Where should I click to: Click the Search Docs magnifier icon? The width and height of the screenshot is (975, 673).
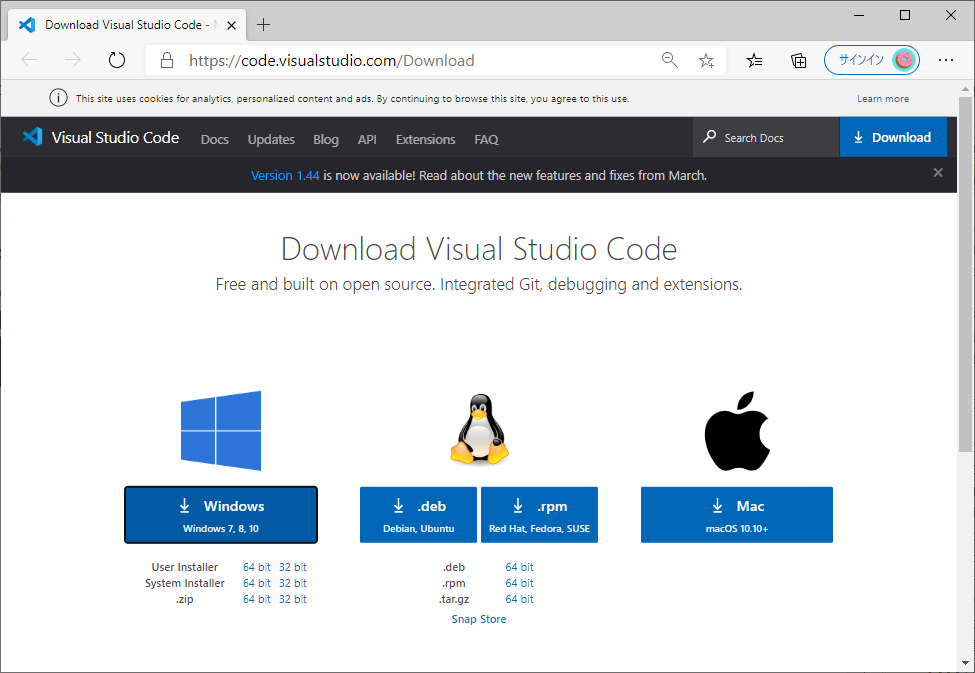coord(709,137)
